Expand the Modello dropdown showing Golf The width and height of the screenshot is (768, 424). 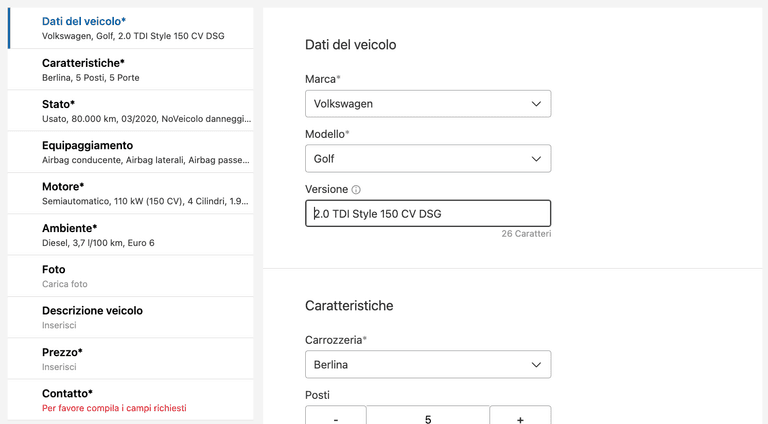pos(428,159)
